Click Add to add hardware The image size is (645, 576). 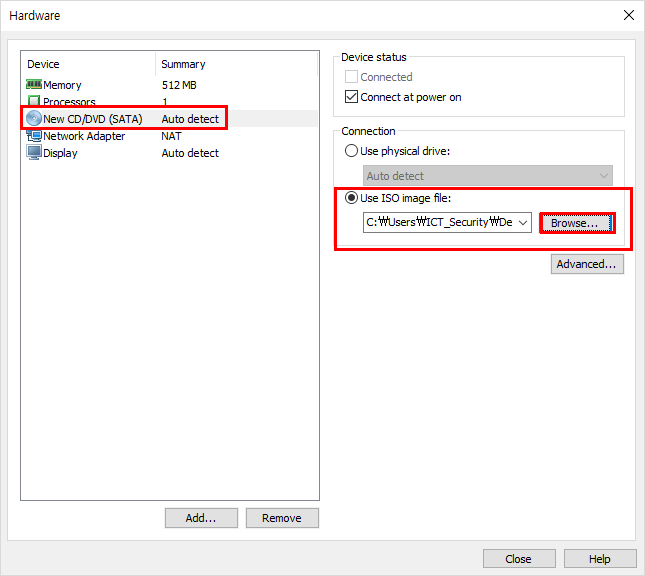coord(201,518)
